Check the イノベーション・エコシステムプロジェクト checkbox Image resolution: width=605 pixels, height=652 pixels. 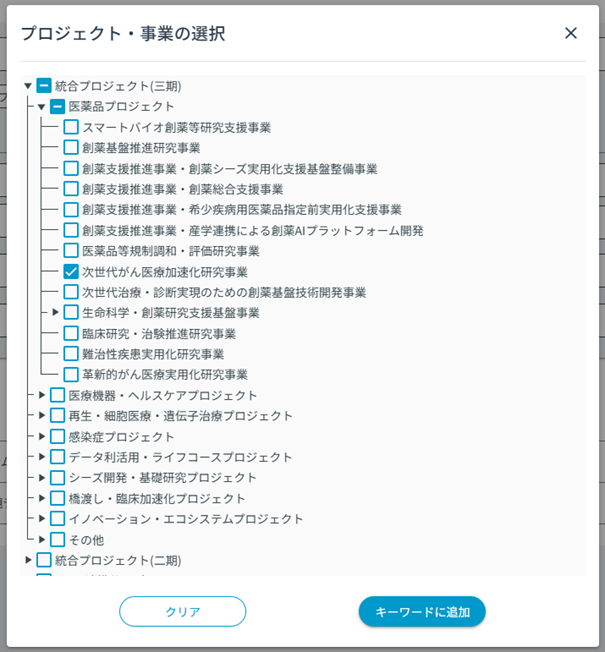point(57,519)
